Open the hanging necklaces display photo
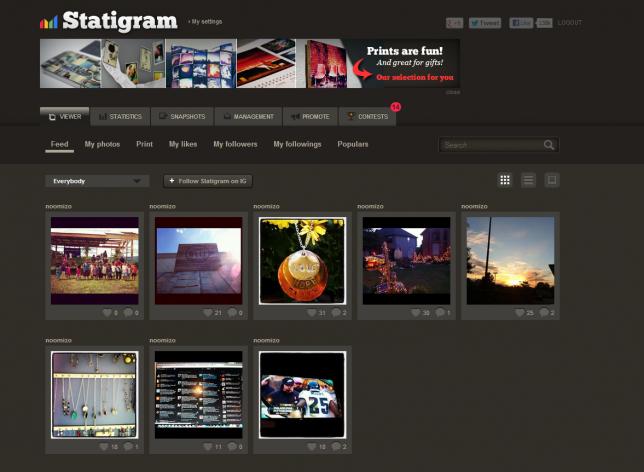The height and width of the screenshot is (472, 644). 94,395
